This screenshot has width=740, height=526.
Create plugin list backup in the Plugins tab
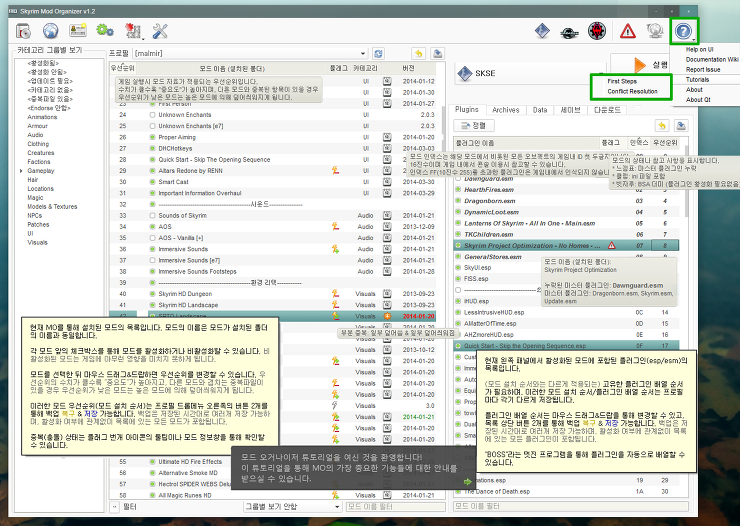pos(681,125)
